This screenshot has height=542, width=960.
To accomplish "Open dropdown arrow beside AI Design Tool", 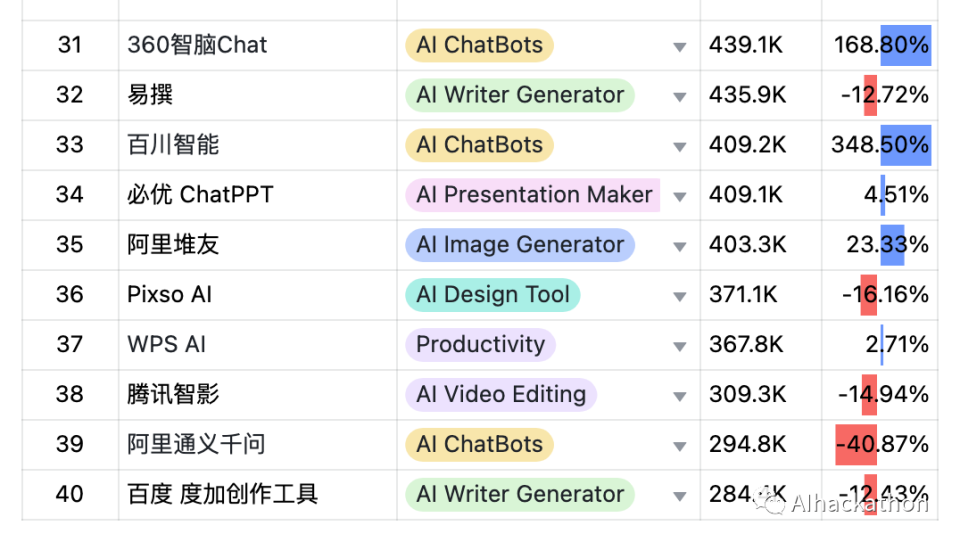I will tap(680, 297).
